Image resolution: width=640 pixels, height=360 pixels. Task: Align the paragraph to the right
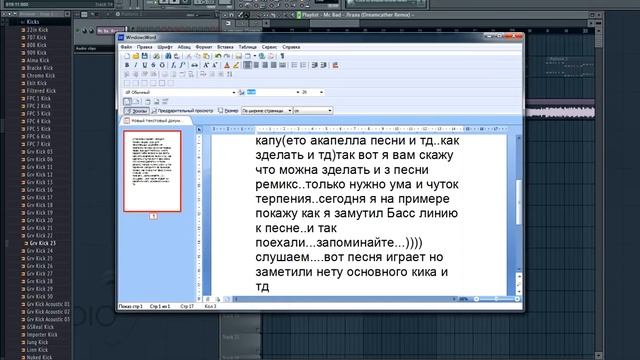pyautogui.click(x=265, y=65)
